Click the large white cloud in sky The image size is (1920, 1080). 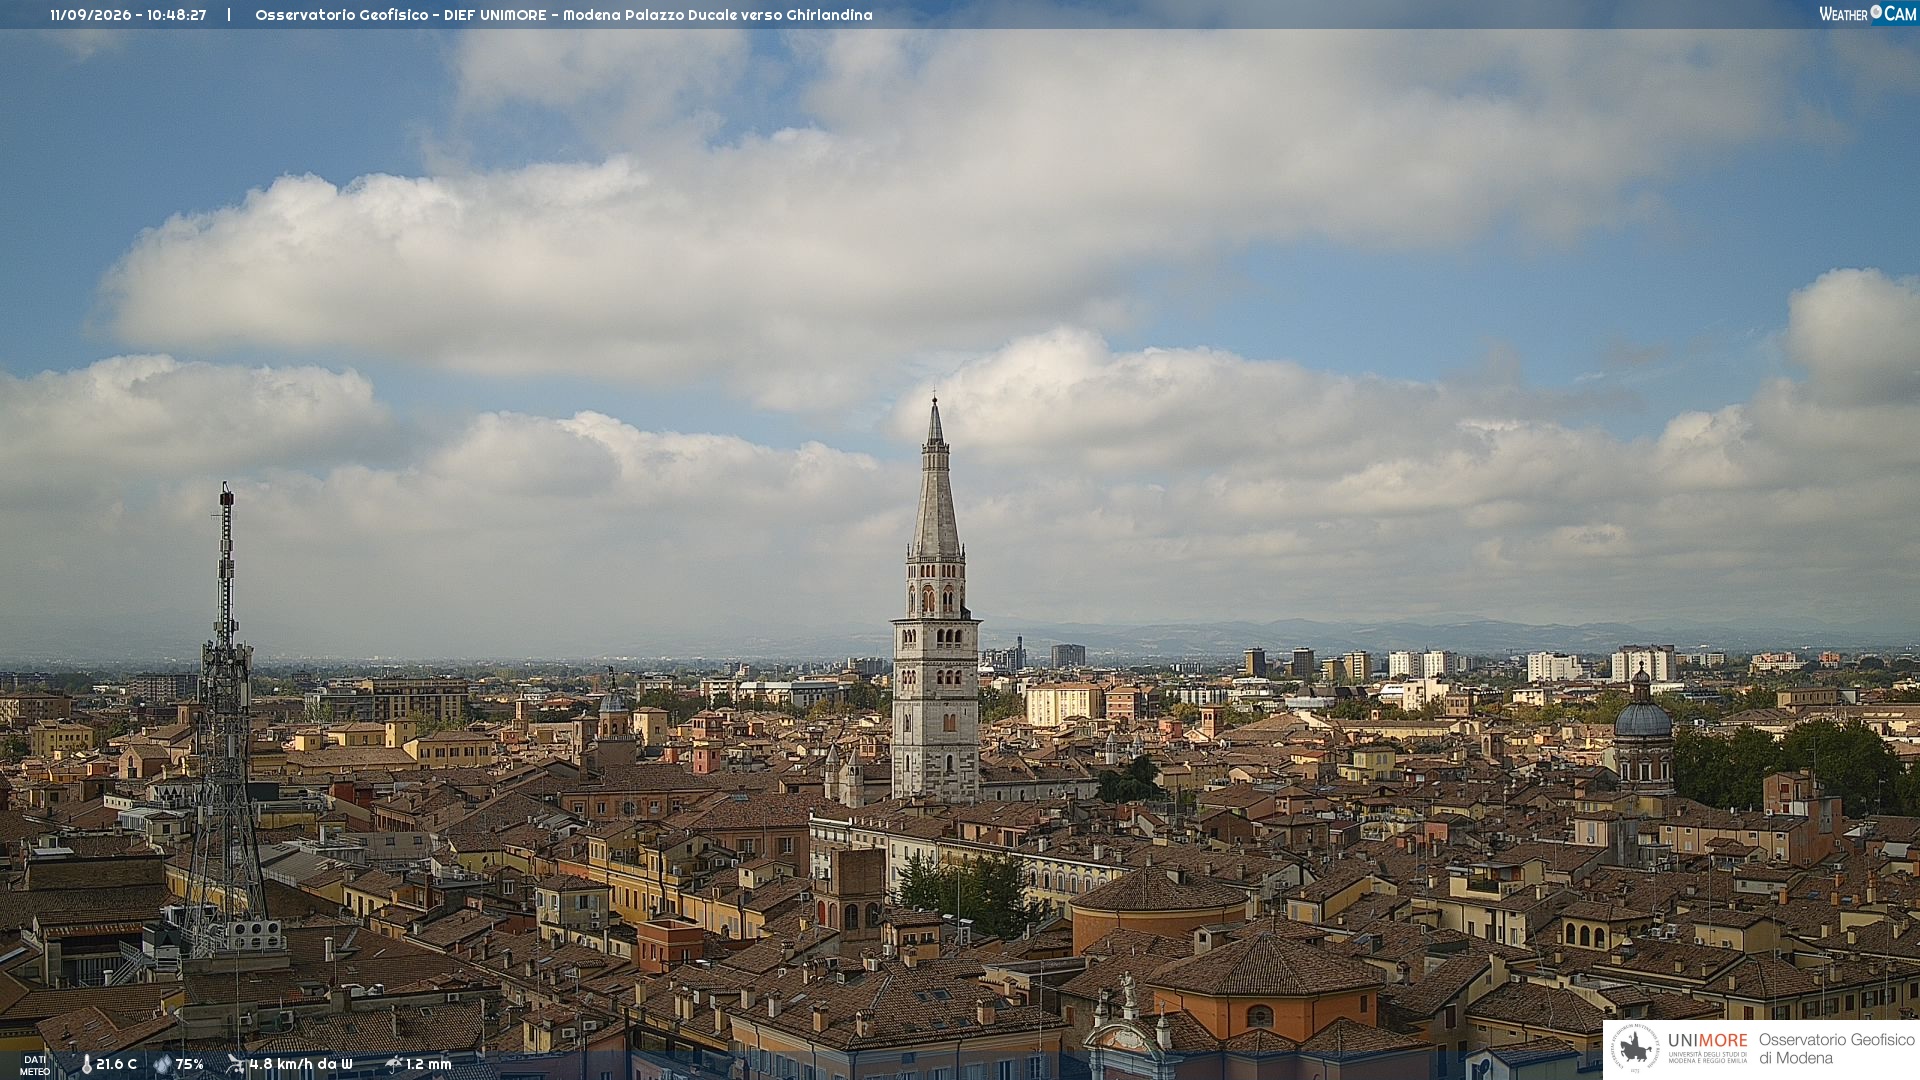(700, 250)
